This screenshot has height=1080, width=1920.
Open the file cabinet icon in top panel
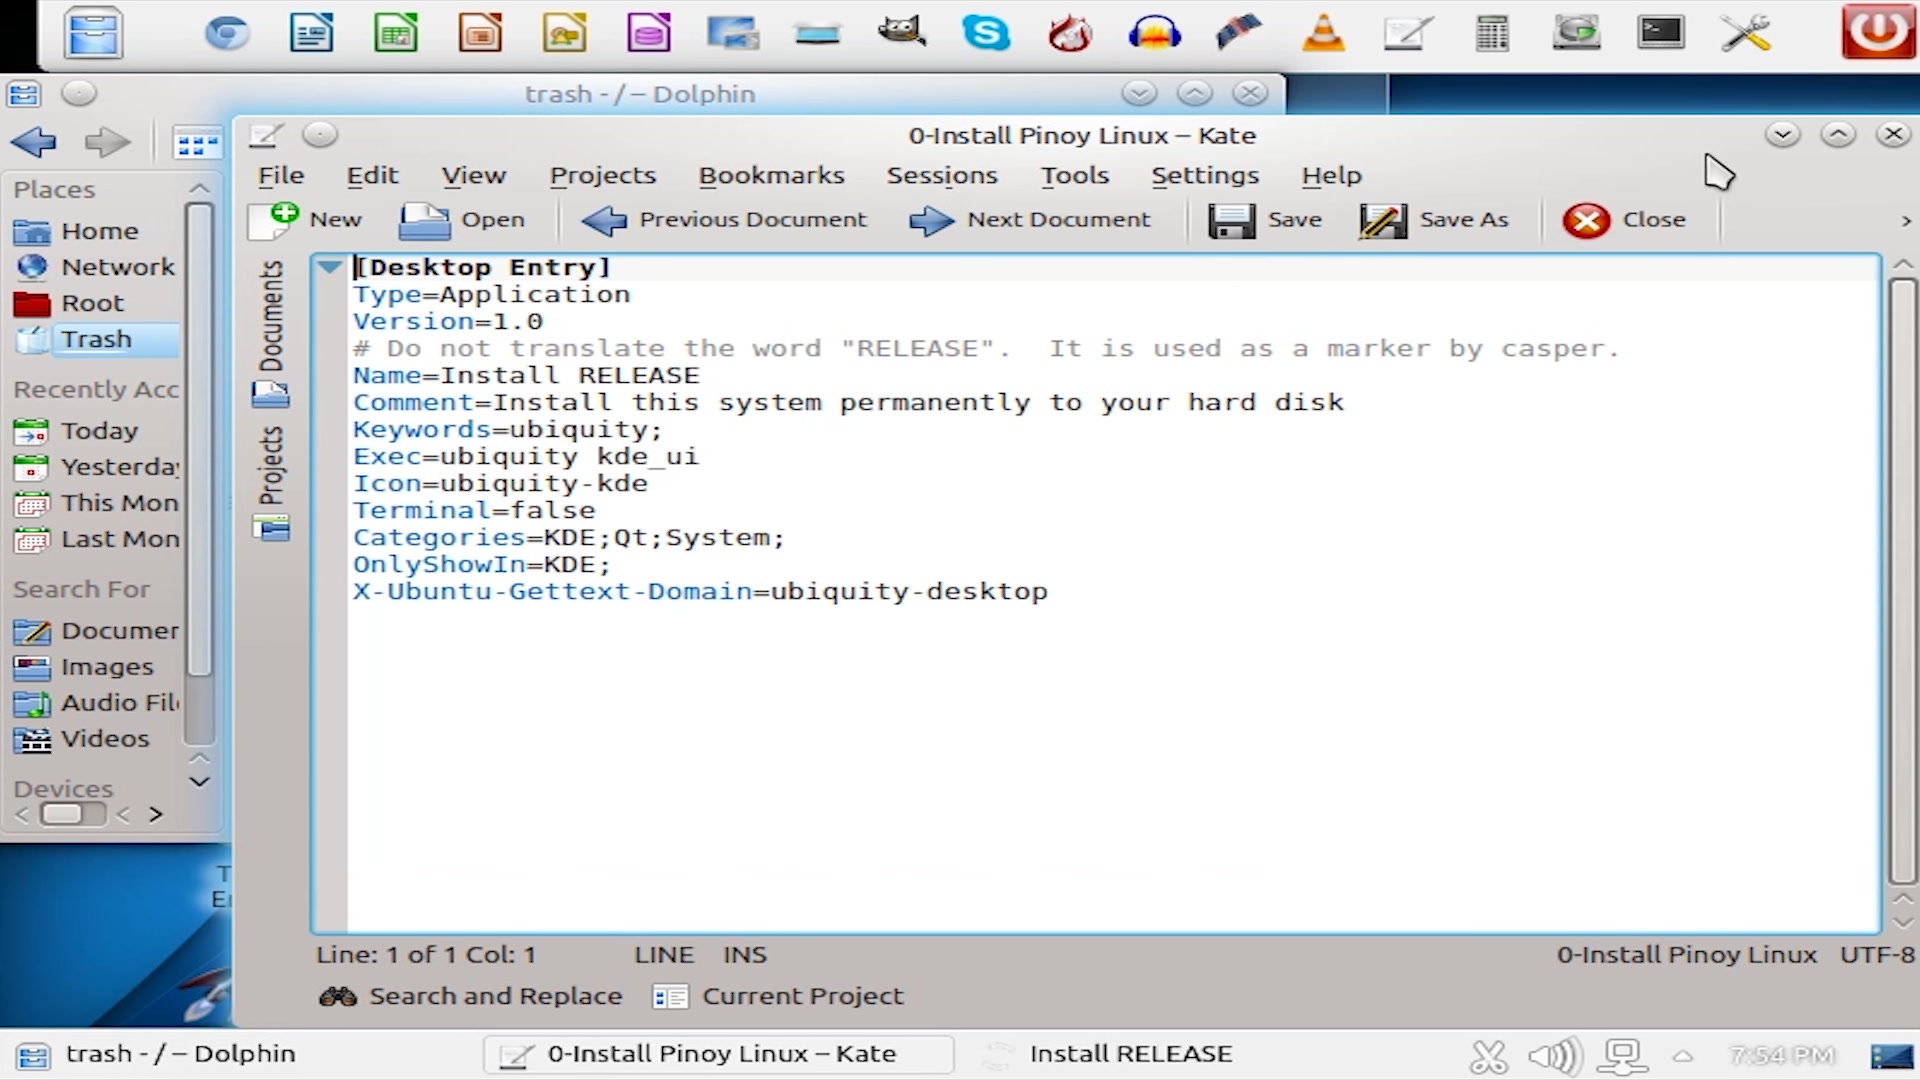pos(93,32)
